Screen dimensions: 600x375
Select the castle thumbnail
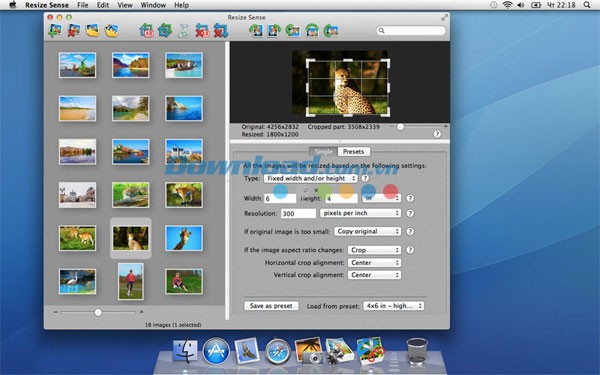click(x=184, y=152)
